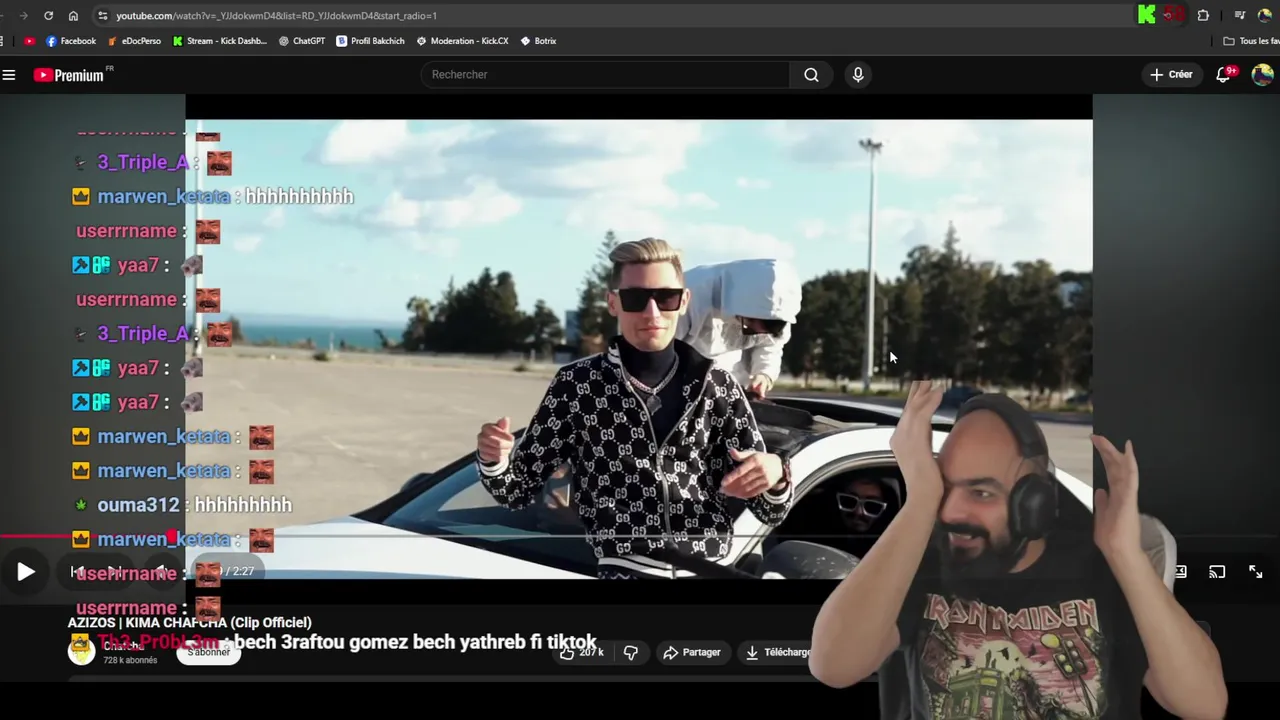The height and width of the screenshot is (720, 1280).
Task: Open Stream - Kick Dashboard bookmark
Action: pos(220,41)
